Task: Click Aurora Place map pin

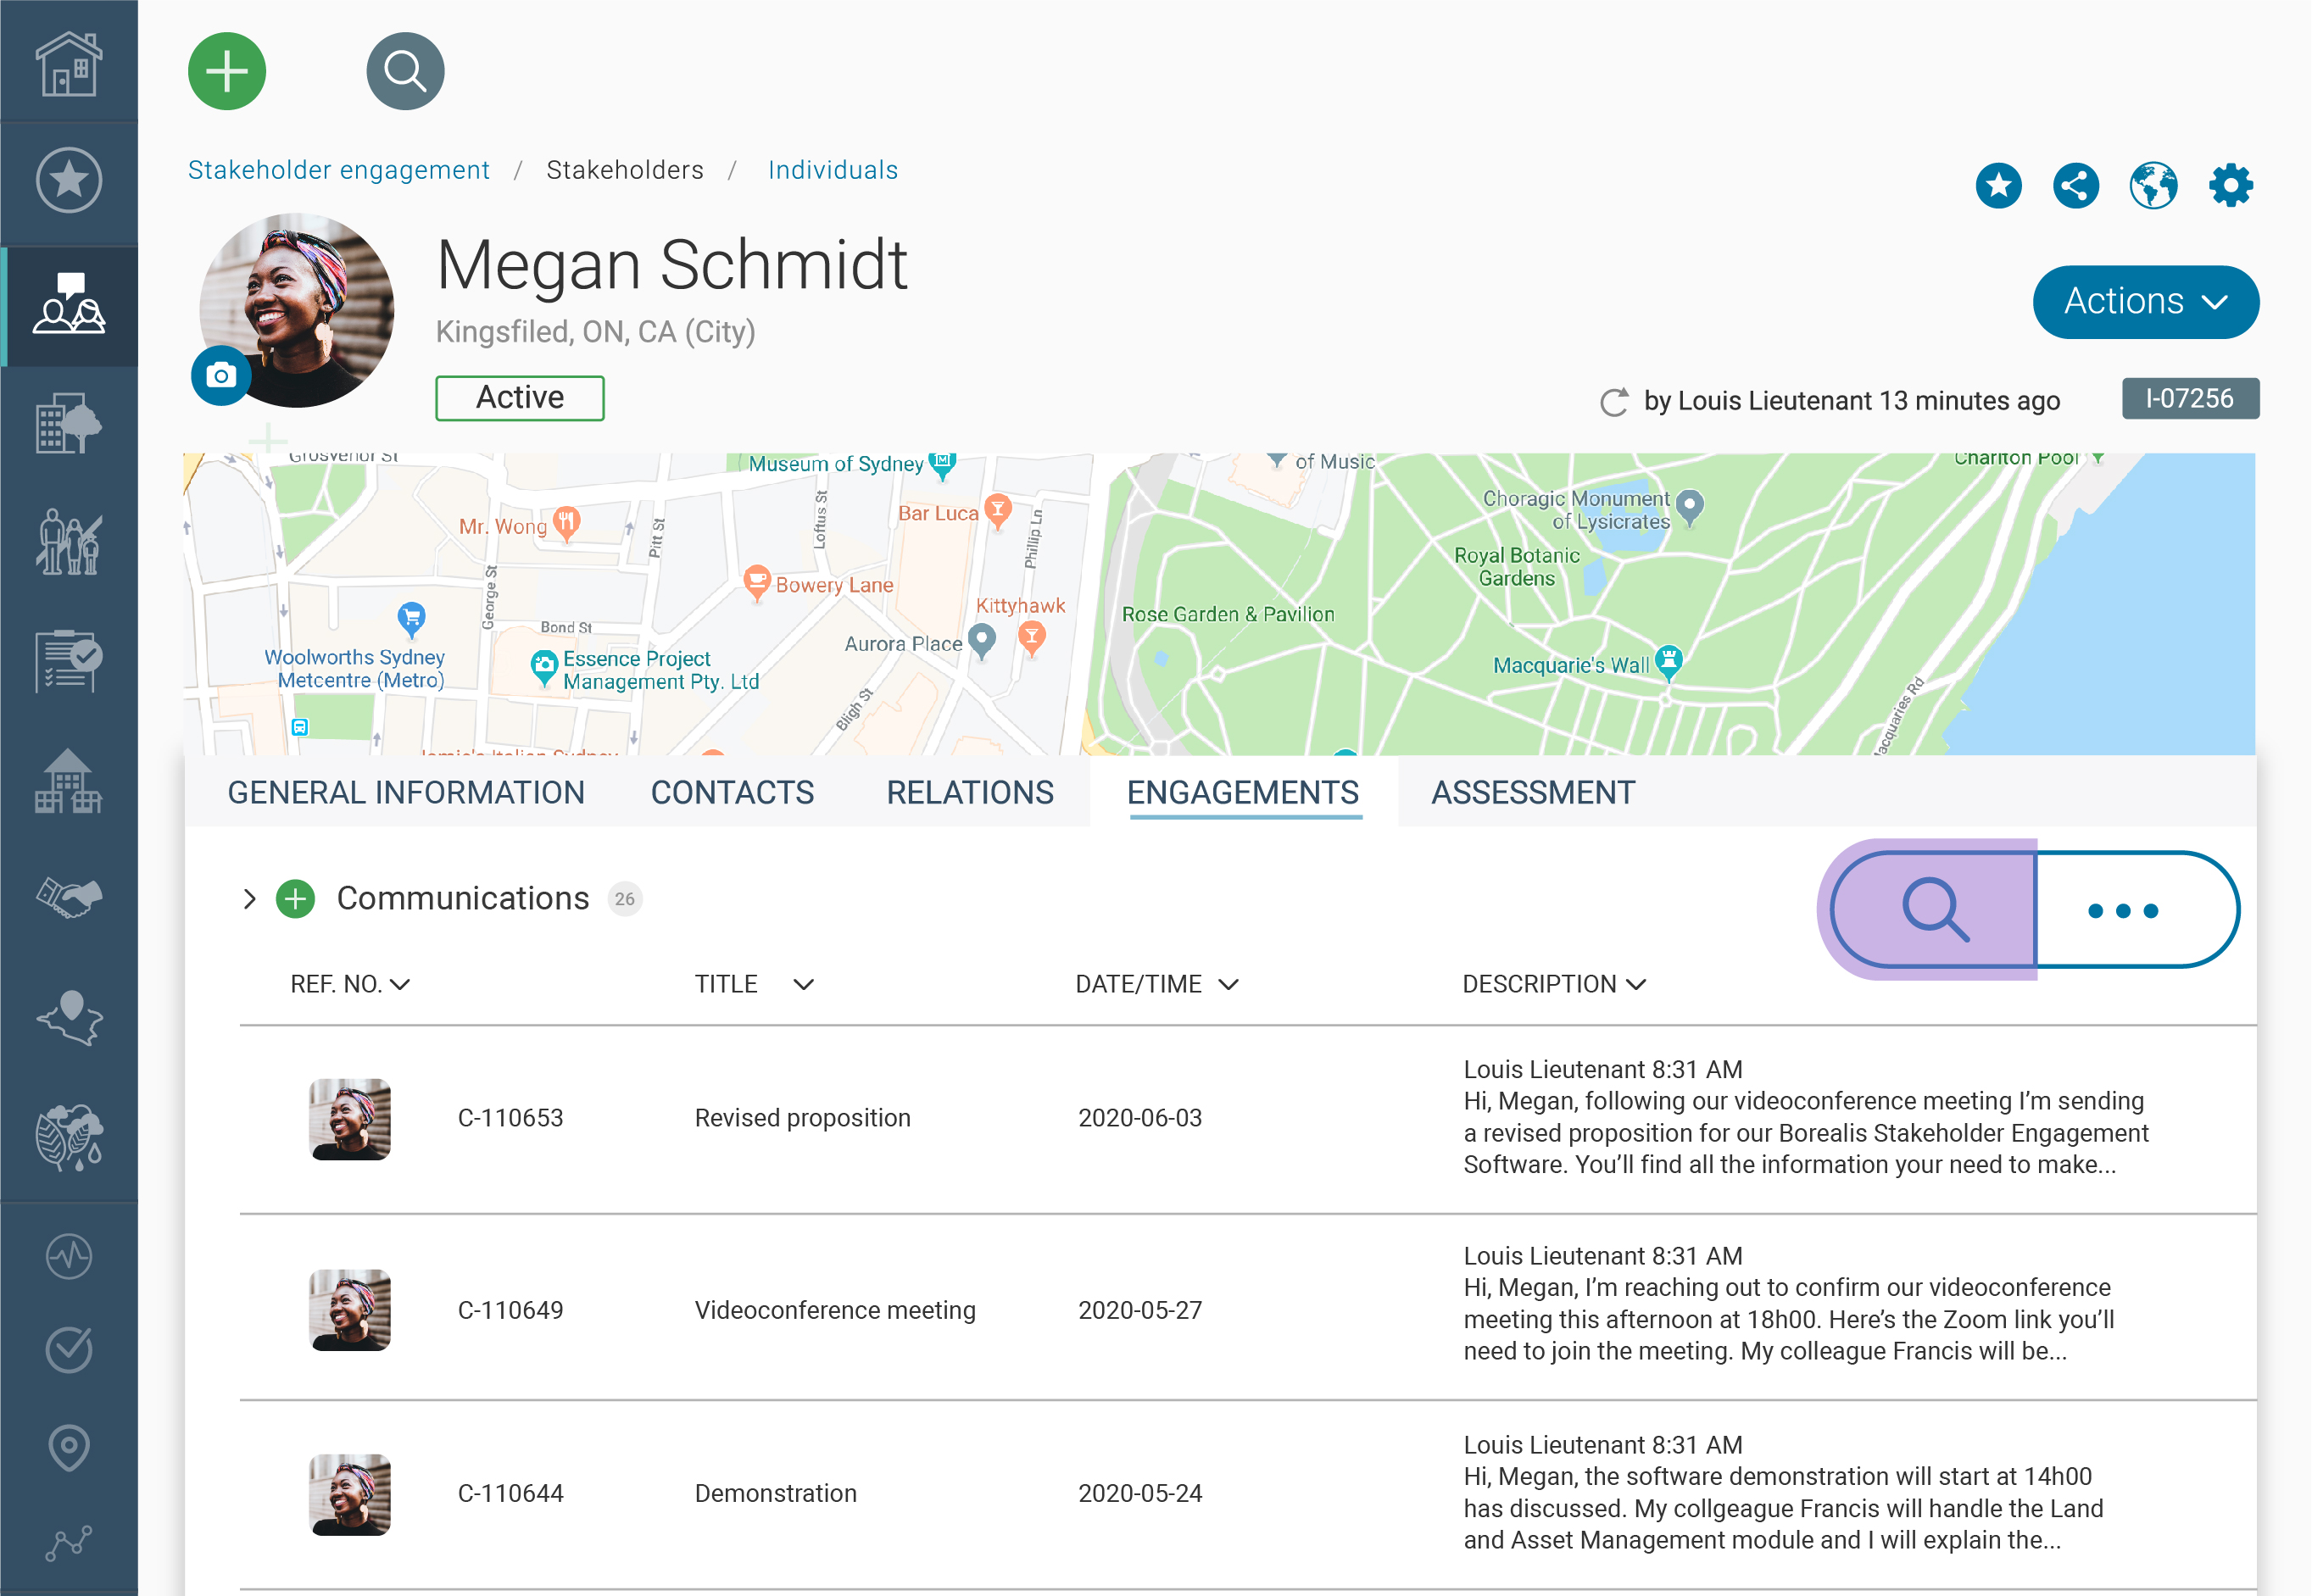Action: pos(982,641)
